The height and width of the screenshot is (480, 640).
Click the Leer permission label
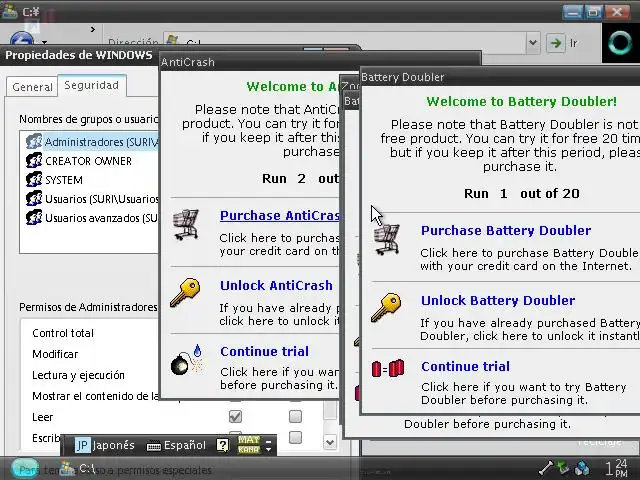42,417
